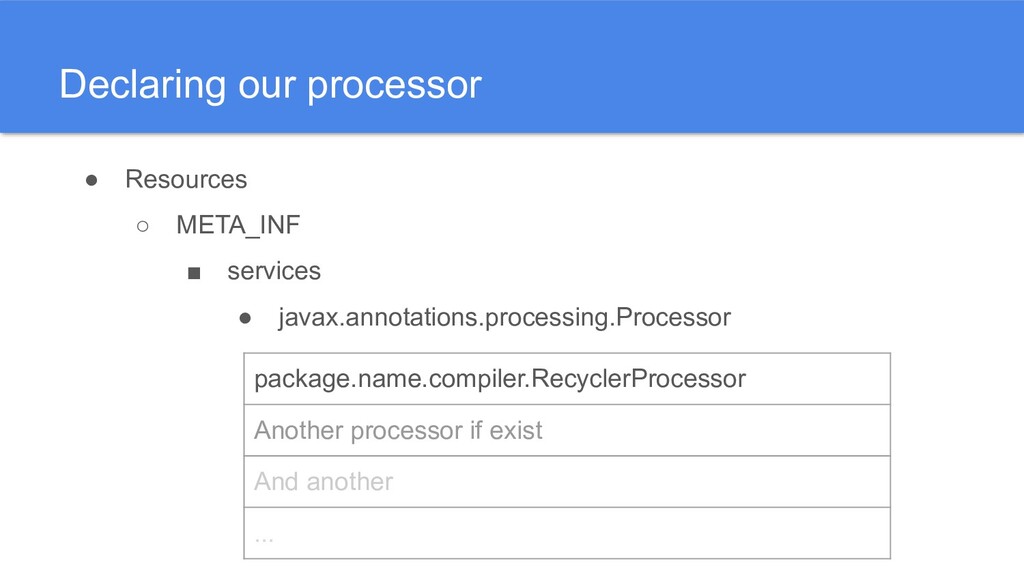Select the Resources list item text
Viewport: 1024px width, 576px height.
[185, 180]
